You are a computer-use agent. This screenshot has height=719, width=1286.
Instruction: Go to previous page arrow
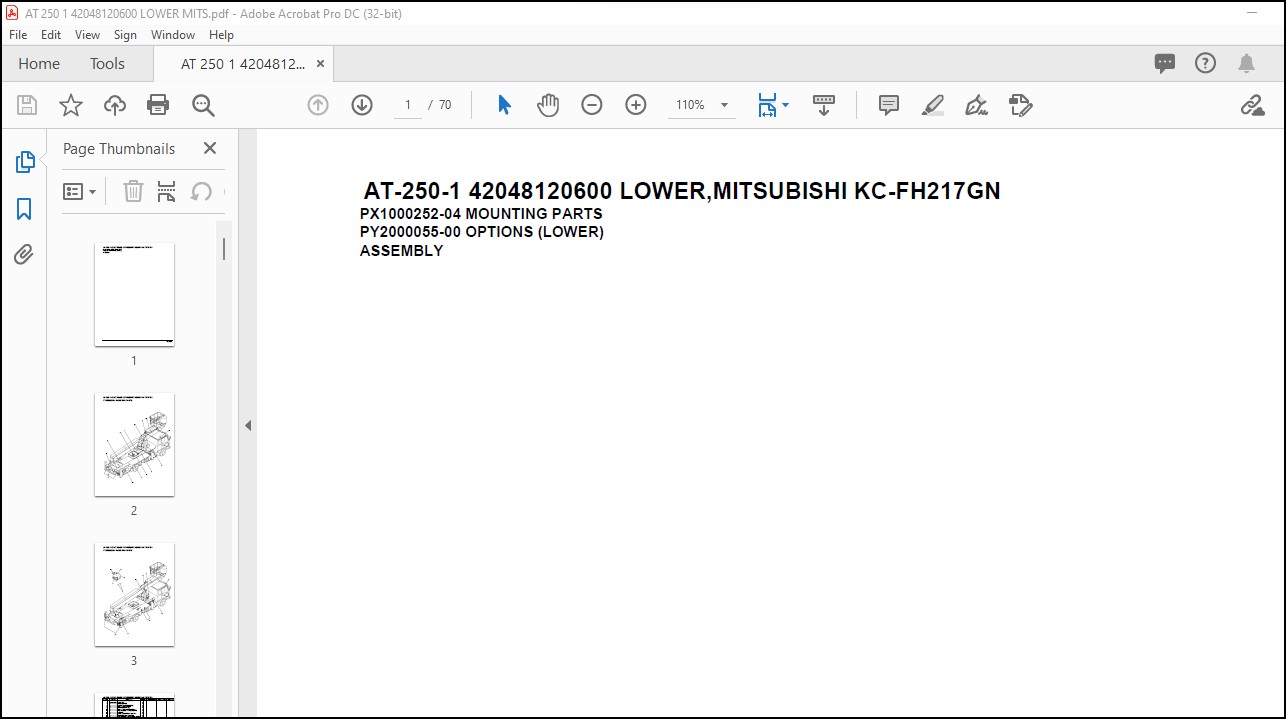[x=318, y=105]
